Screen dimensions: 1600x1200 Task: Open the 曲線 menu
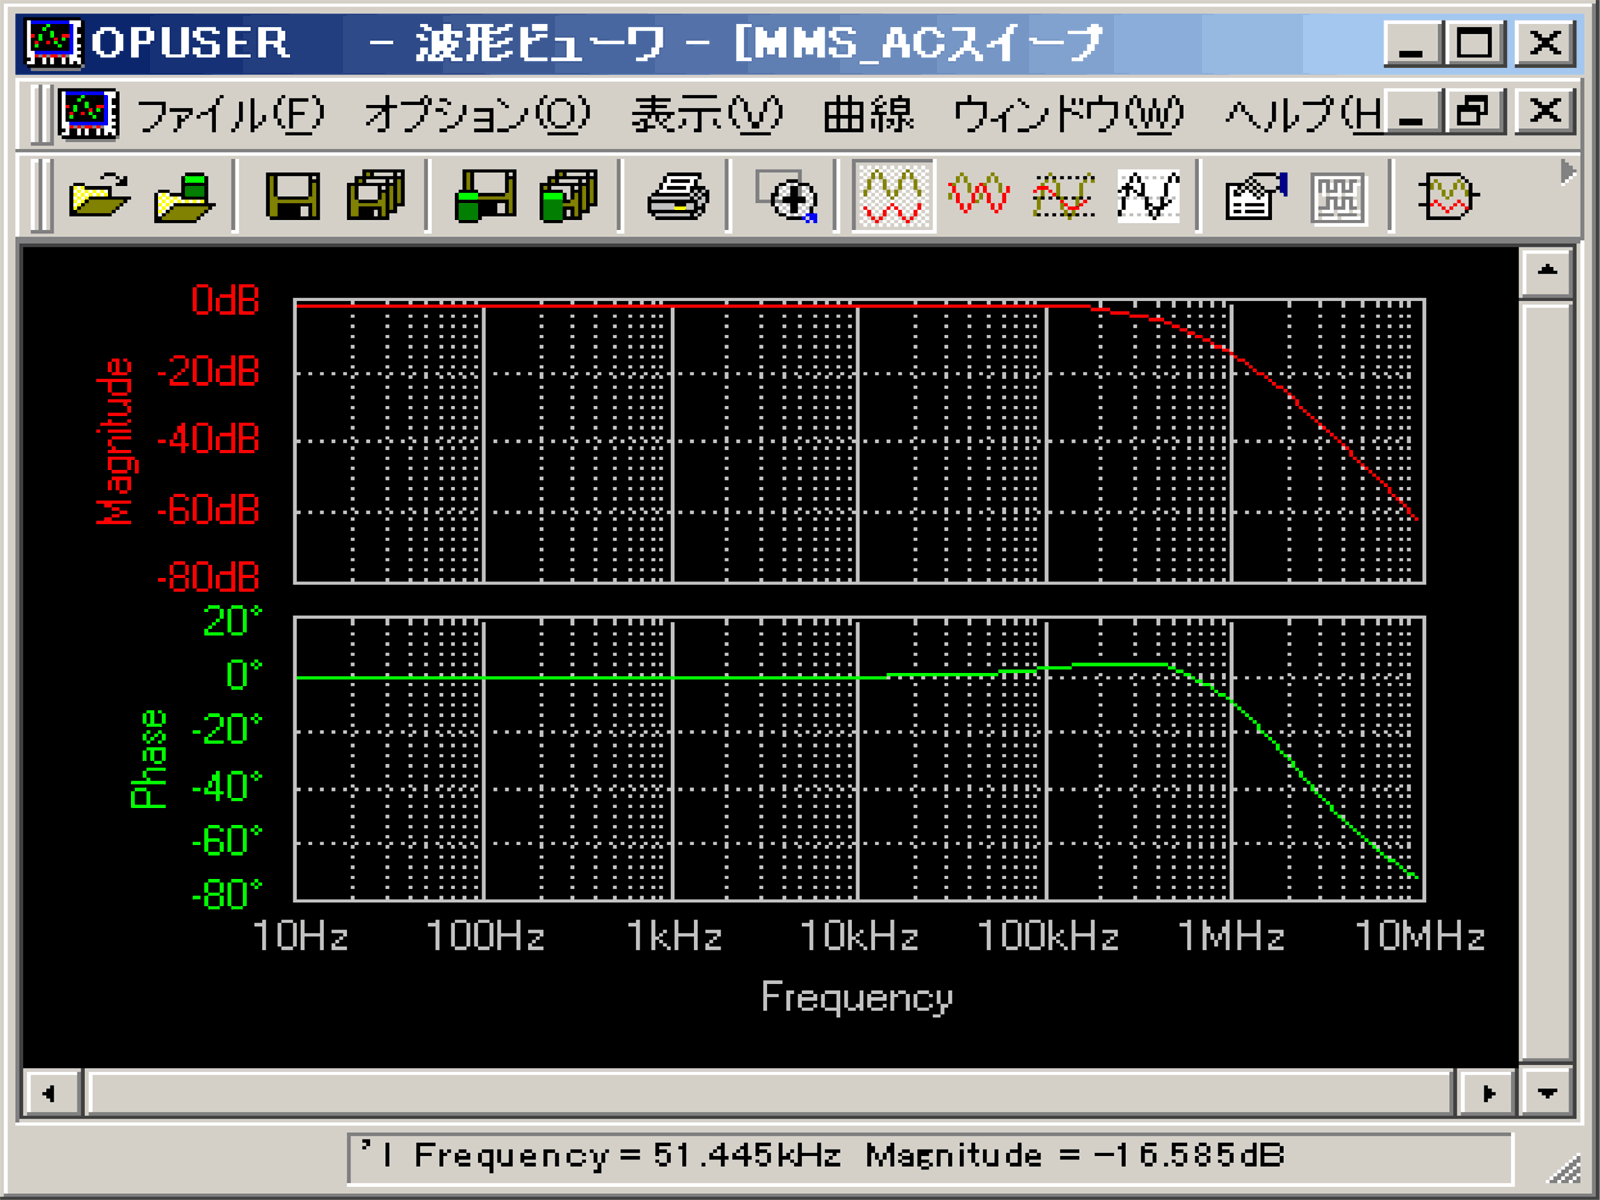click(x=868, y=115)
